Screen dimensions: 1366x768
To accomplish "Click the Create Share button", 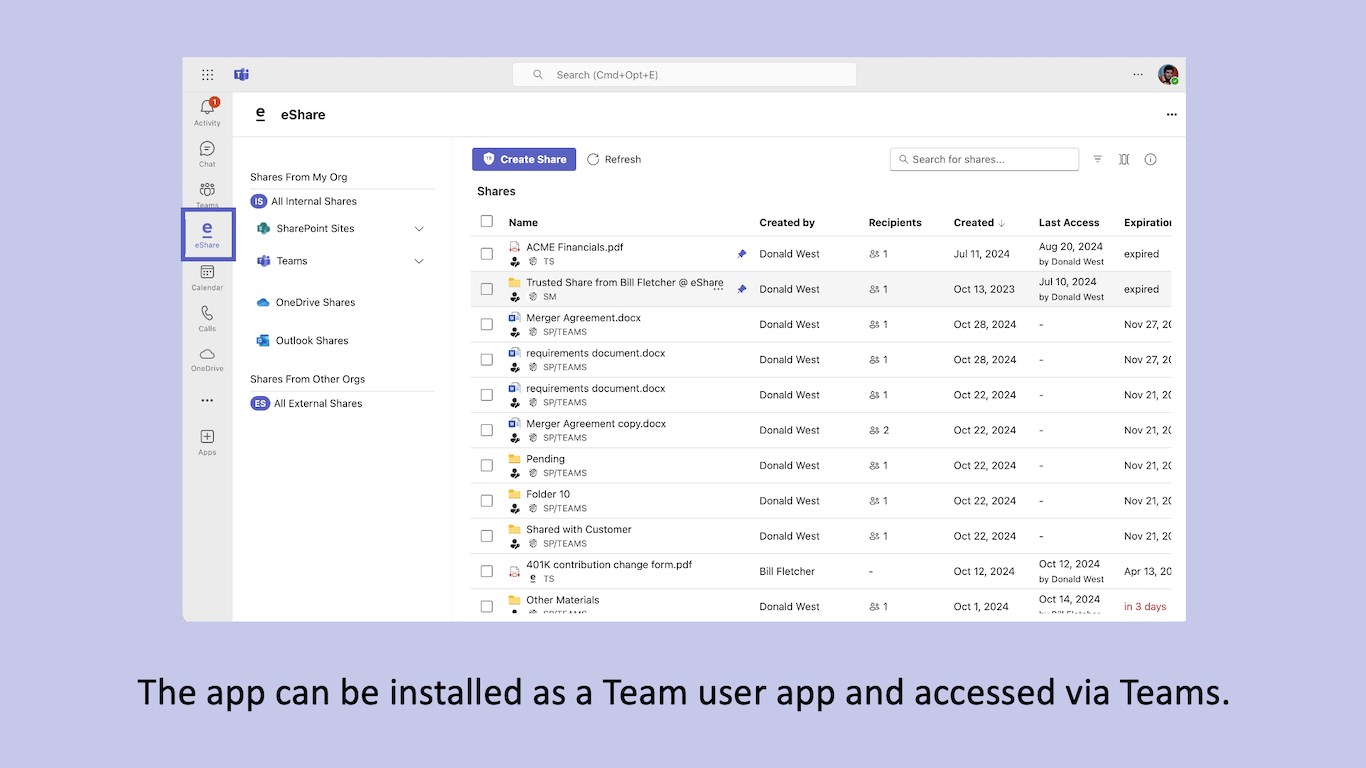I will coord(524,159).
